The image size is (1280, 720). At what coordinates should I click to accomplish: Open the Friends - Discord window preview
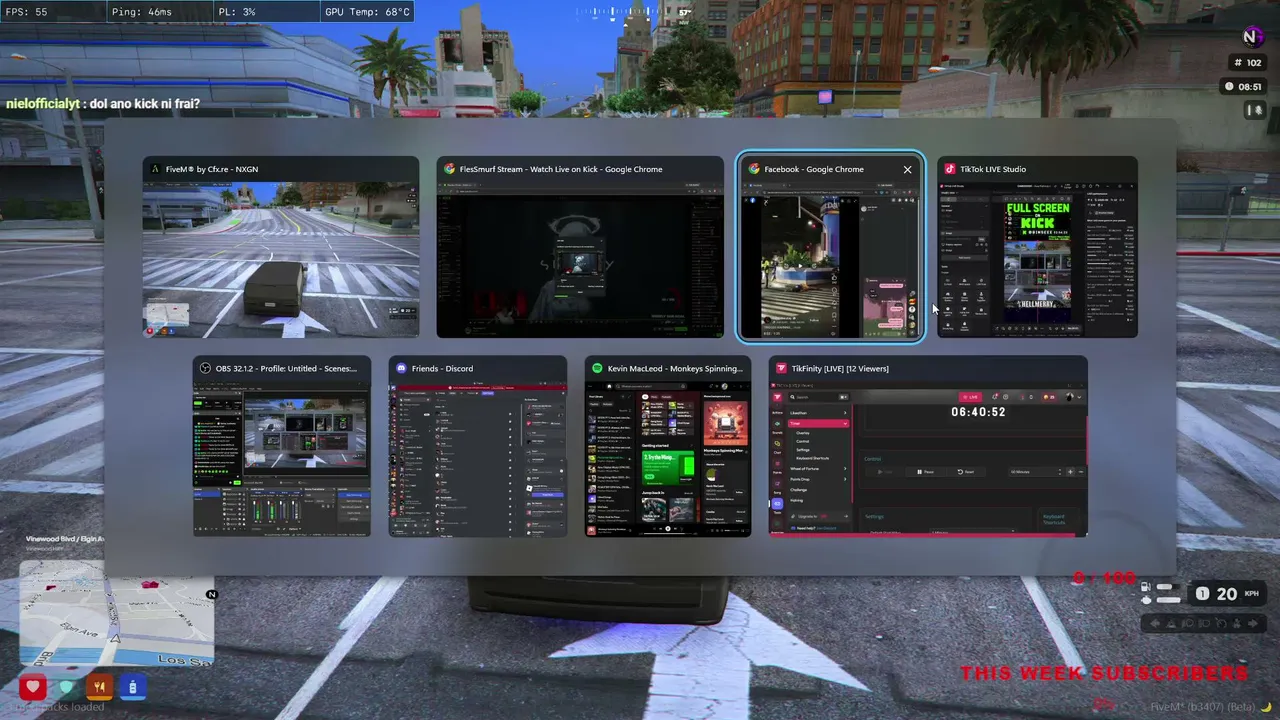tap(478, 446)
